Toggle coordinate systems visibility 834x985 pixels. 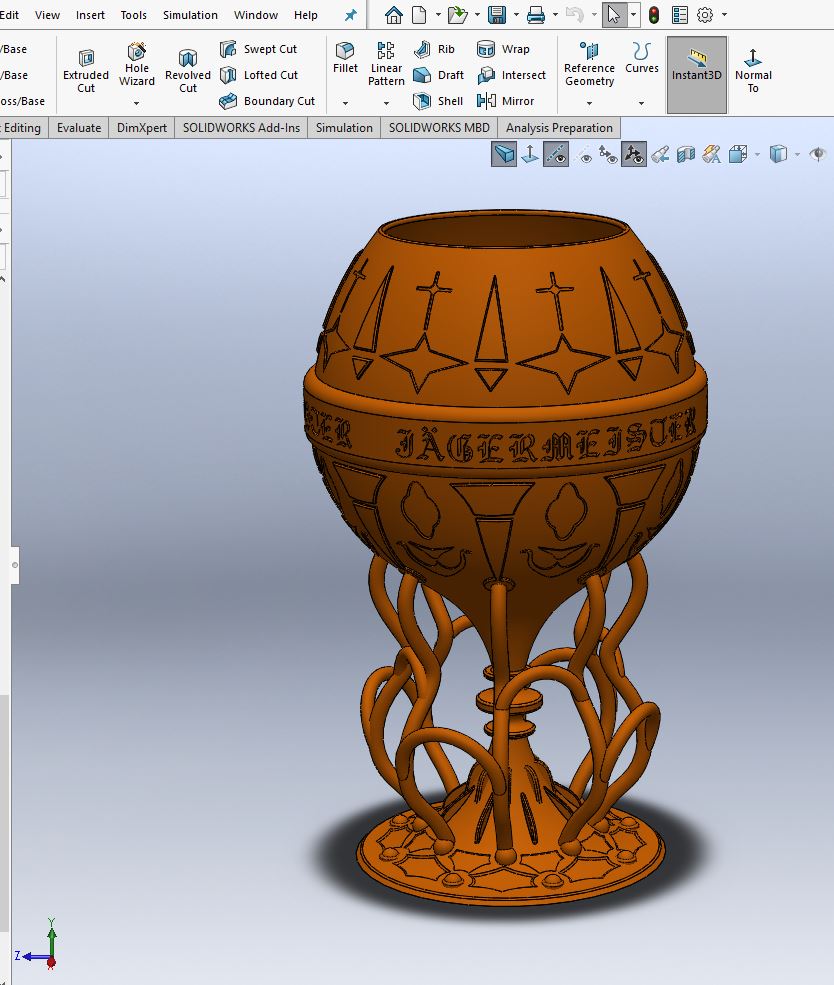[x=634, y=155]
